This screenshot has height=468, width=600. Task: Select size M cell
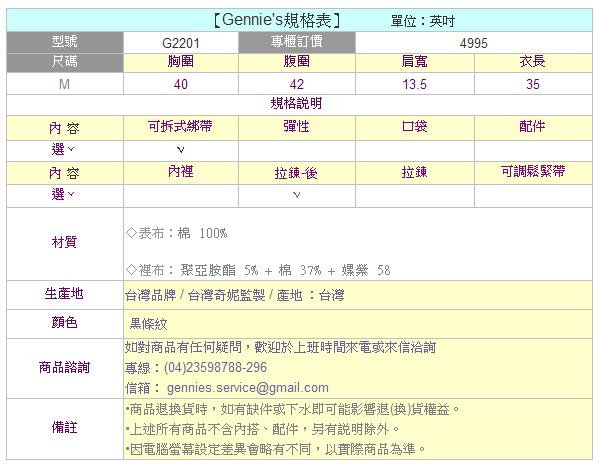[65, 84]
